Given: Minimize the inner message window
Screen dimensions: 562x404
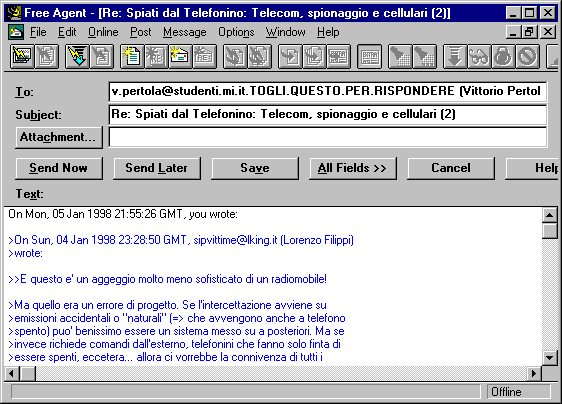Looking at the screenshot, I should point(514,32).
